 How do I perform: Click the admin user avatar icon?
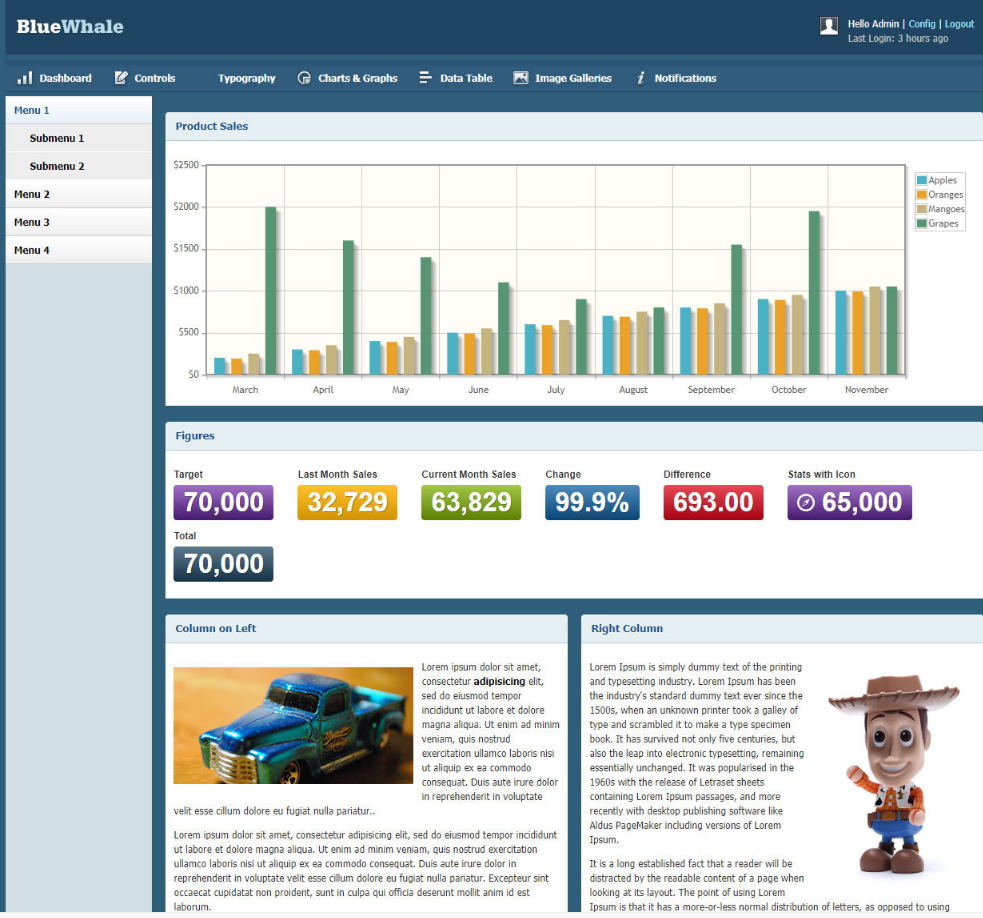point(829,26)
